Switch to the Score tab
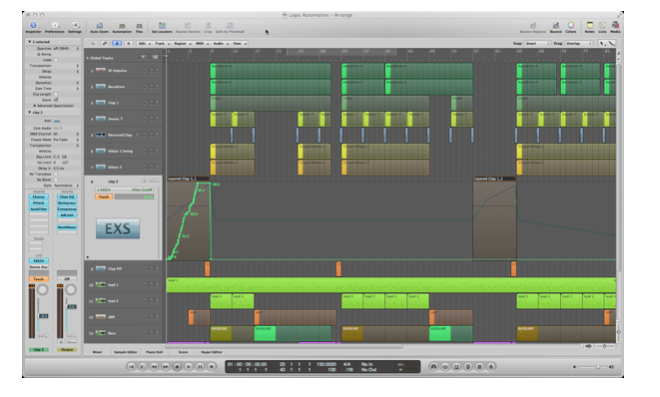This screenshot has width=660, height=397. pos(183,352)
